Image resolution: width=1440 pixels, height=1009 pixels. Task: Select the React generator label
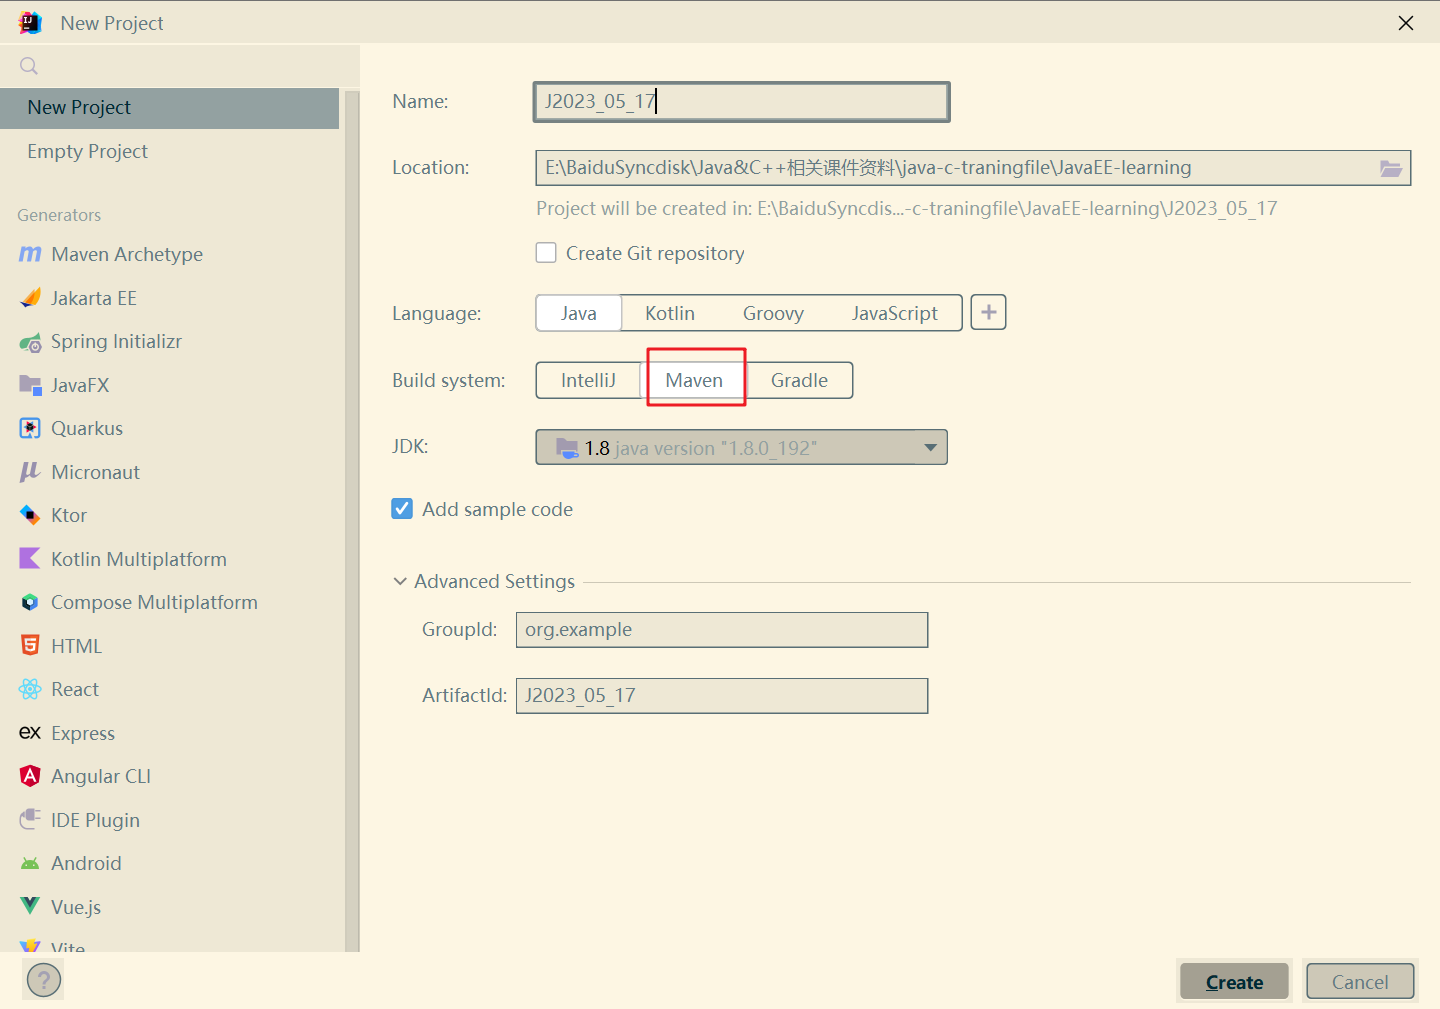(x=75, y=689)
